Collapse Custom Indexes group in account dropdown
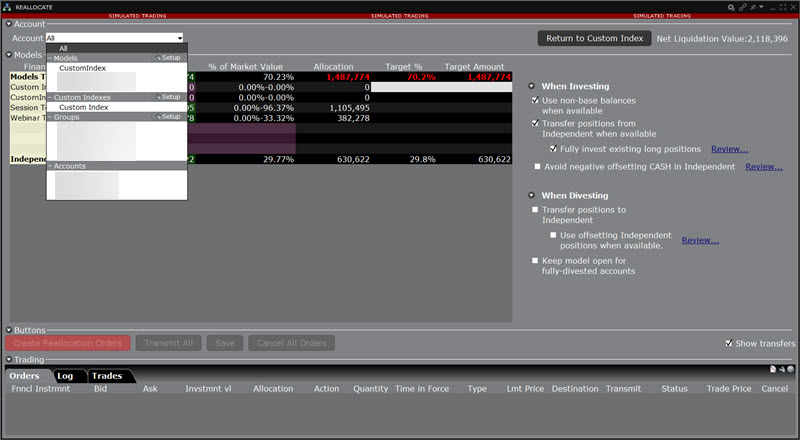The height and width of the screenshot is (440, 800). [x=51, y=97]
